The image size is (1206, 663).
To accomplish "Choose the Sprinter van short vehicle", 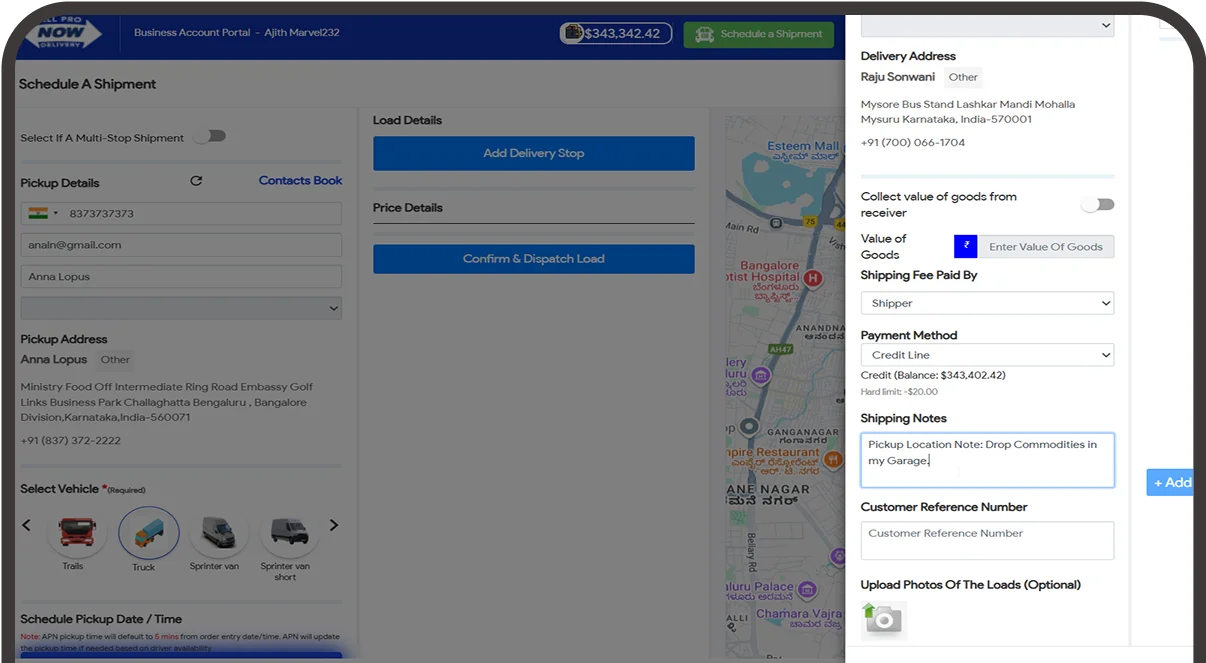I will [288, 533].
